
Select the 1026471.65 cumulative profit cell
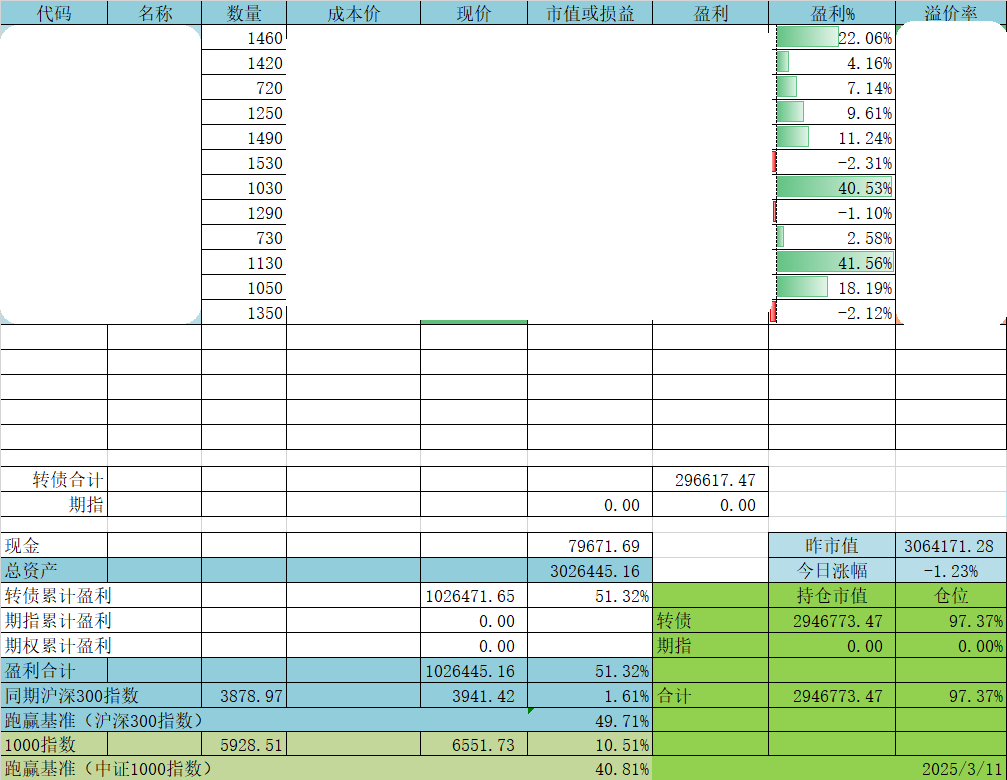pyautogui.click(x=474, y=595)
